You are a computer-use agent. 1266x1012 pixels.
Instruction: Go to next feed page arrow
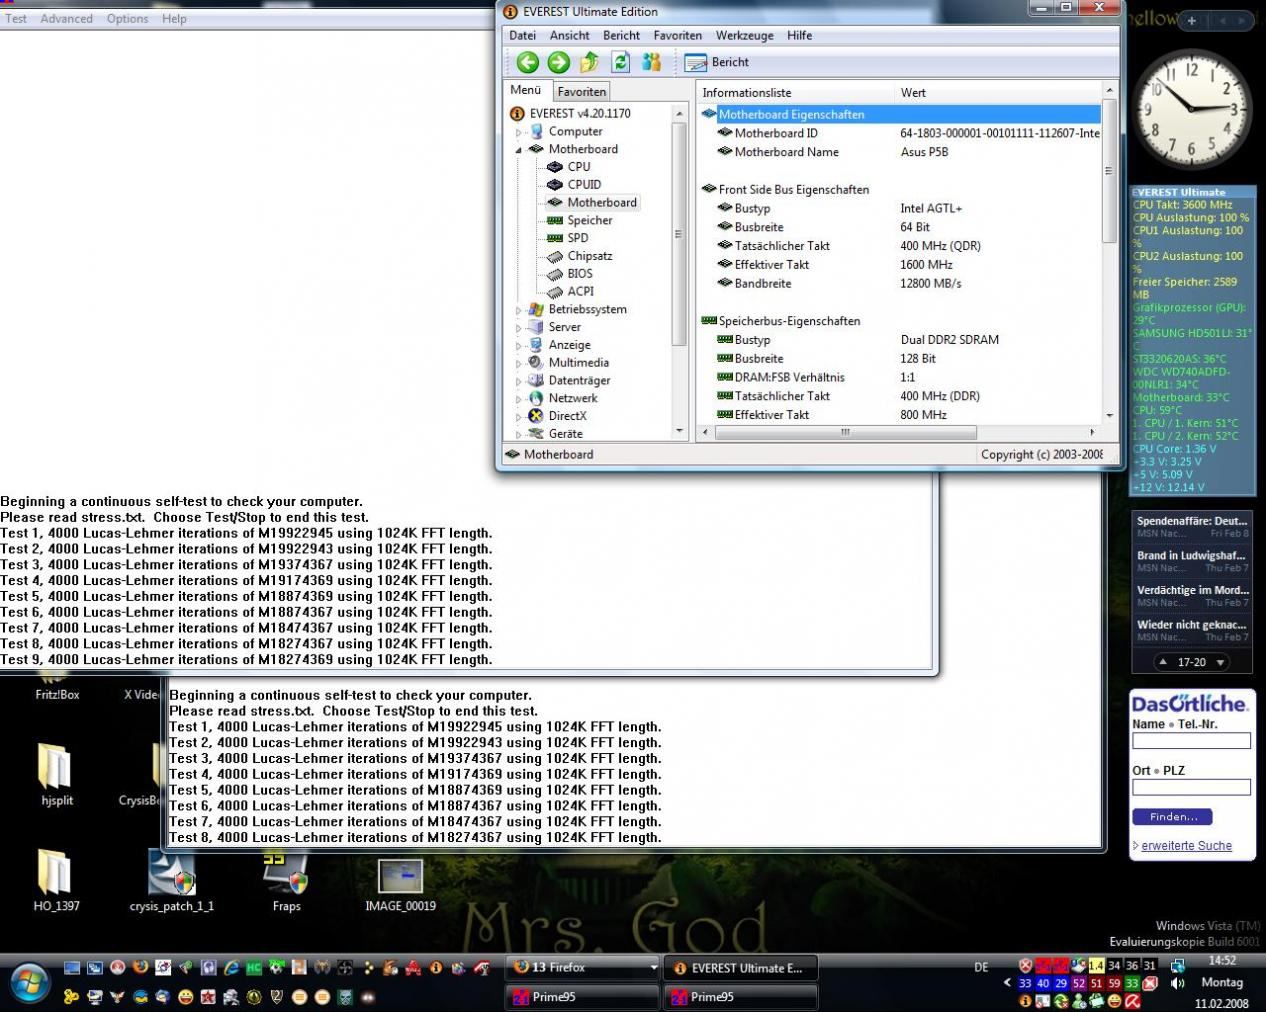[x=1220, y=662]
